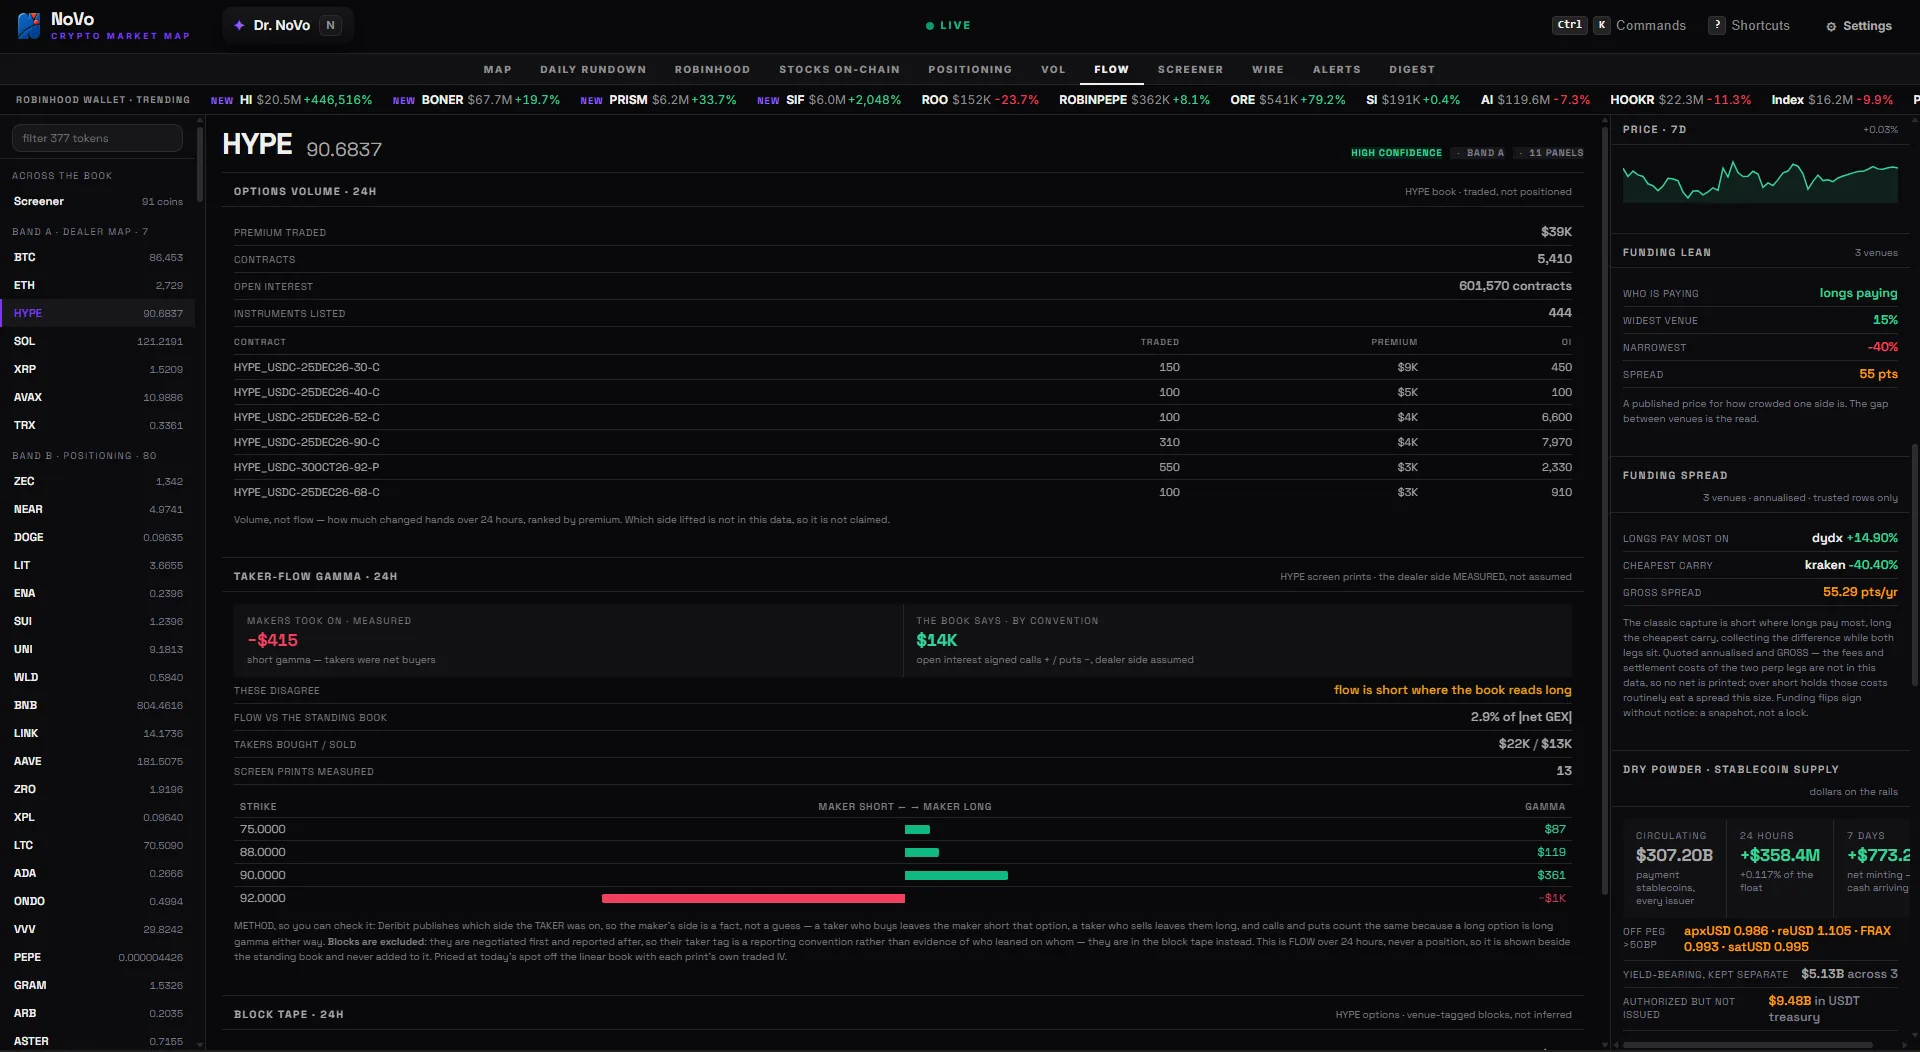Select BNB in the token list
The width and height of the screenshot is (1920, 1052).
coord(98,705)
